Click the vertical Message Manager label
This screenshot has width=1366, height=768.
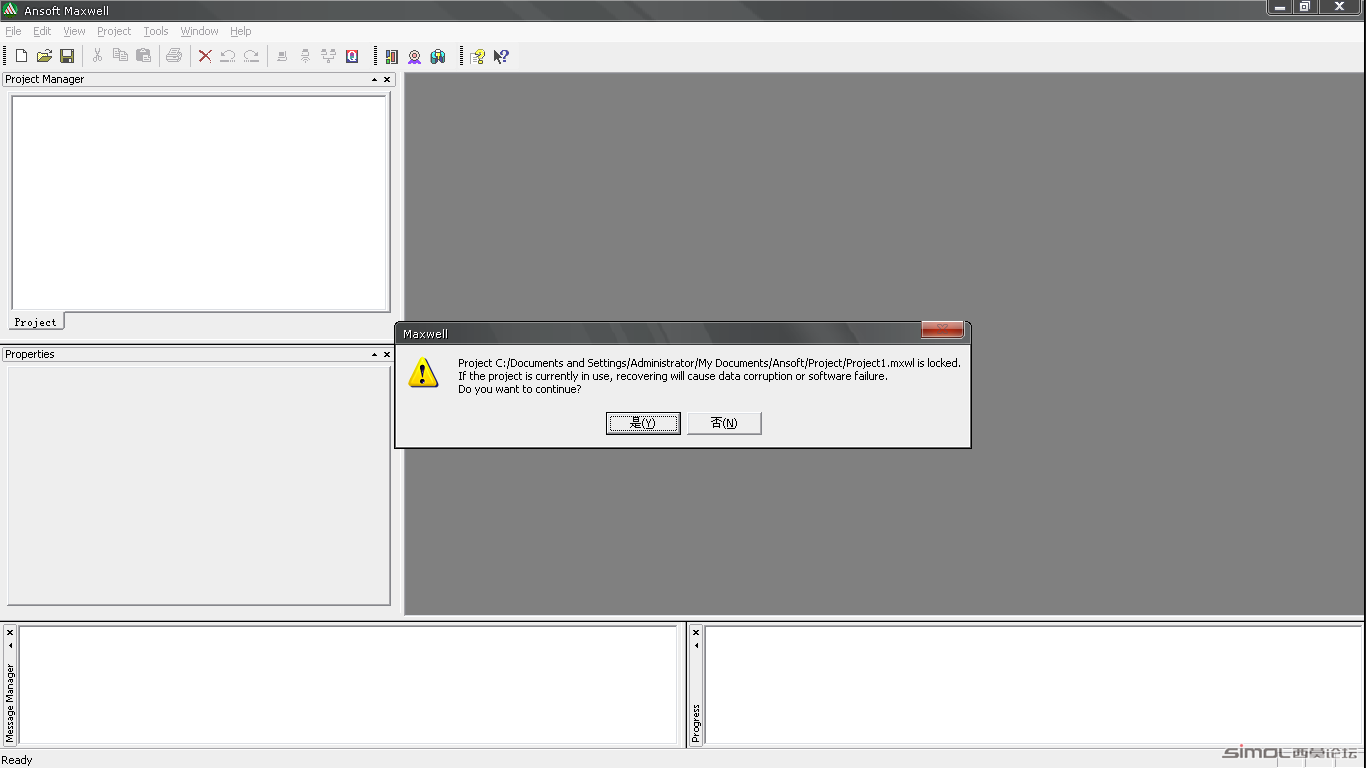[11, 701]
